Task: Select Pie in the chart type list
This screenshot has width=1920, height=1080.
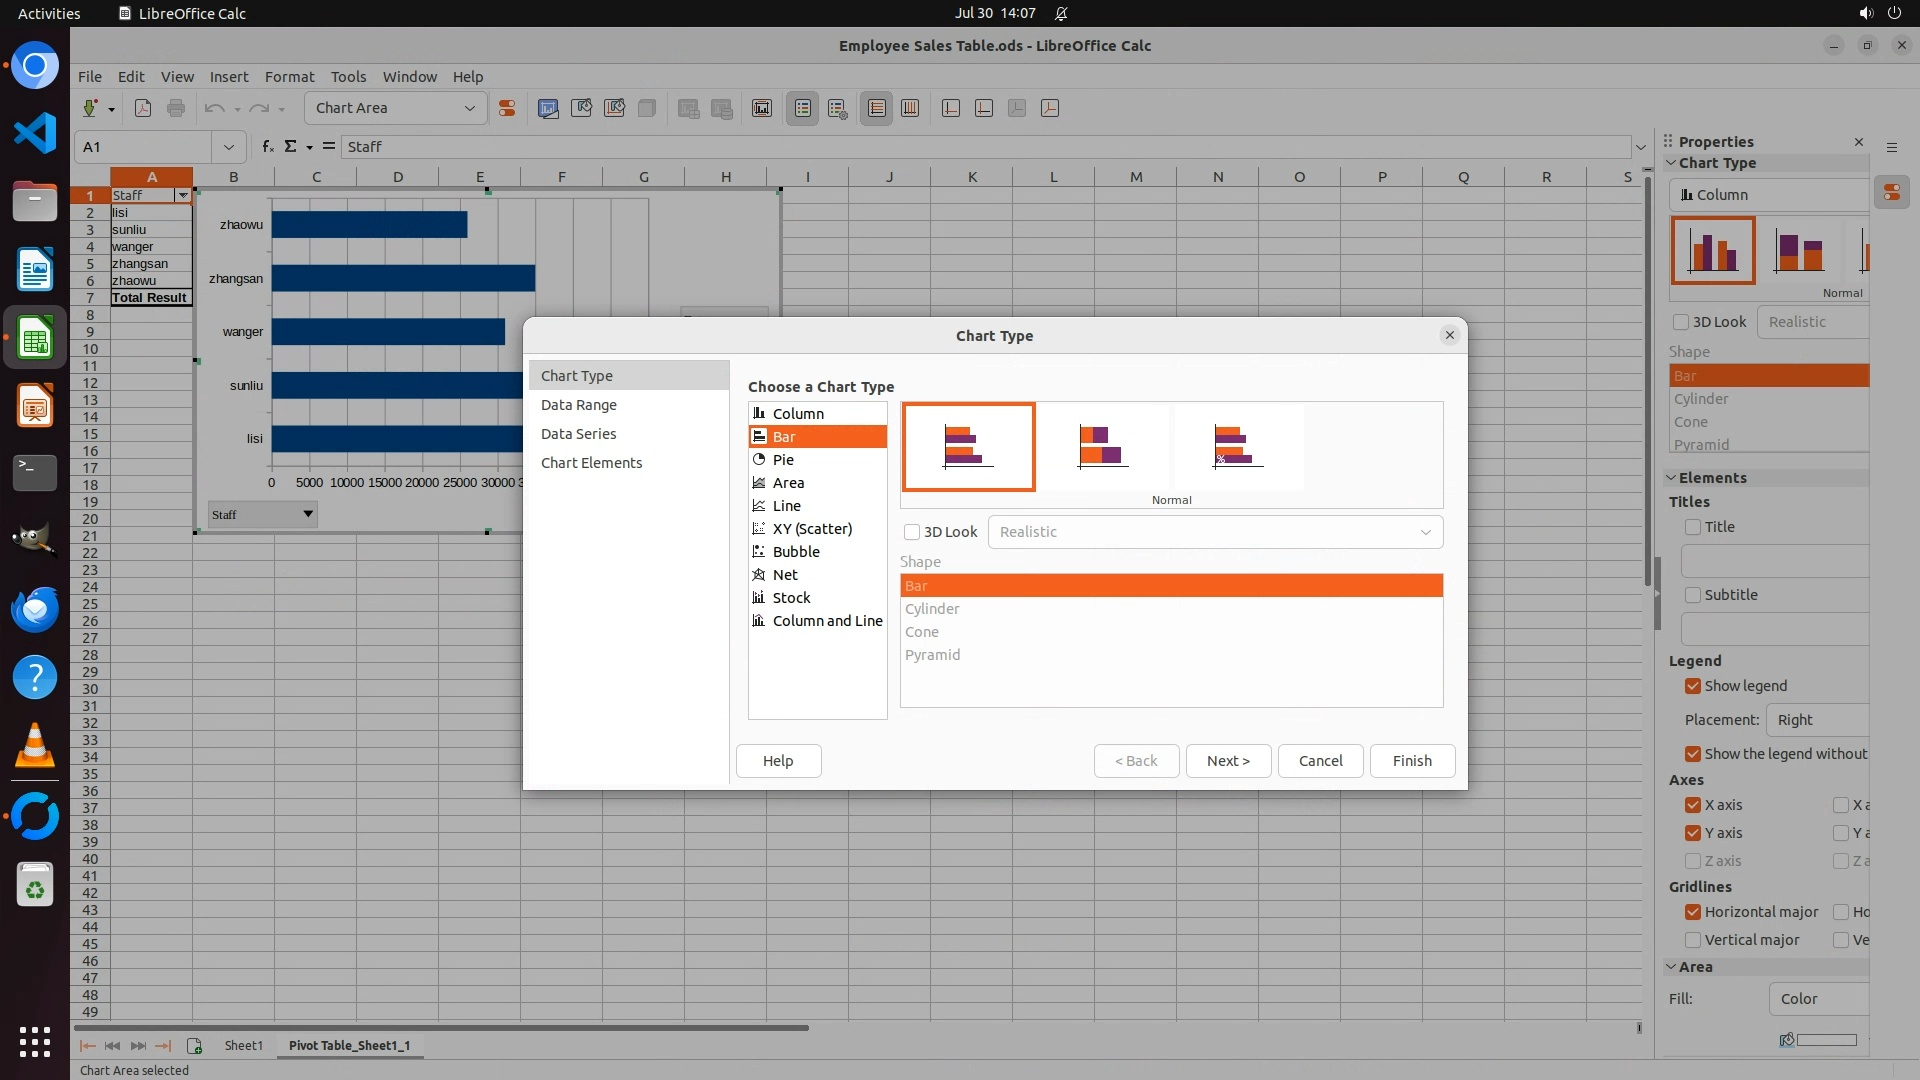Action: pyautogui.click(x=783, y=460)
